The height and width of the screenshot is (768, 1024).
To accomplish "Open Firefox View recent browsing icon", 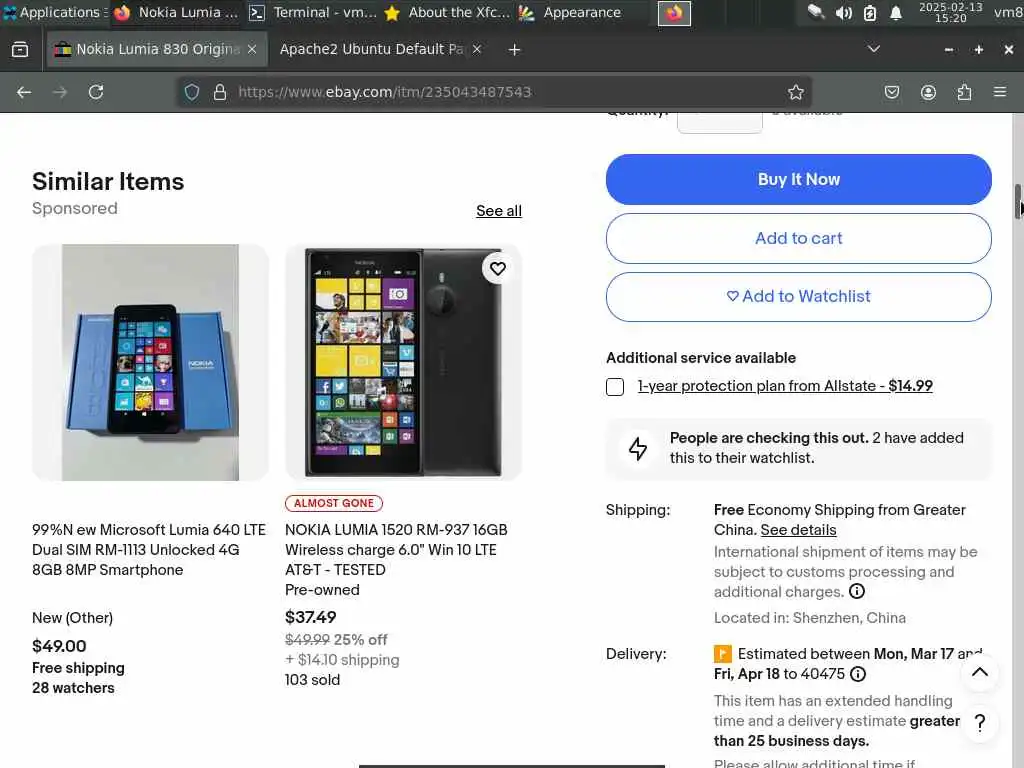I will tap(20, 50).
